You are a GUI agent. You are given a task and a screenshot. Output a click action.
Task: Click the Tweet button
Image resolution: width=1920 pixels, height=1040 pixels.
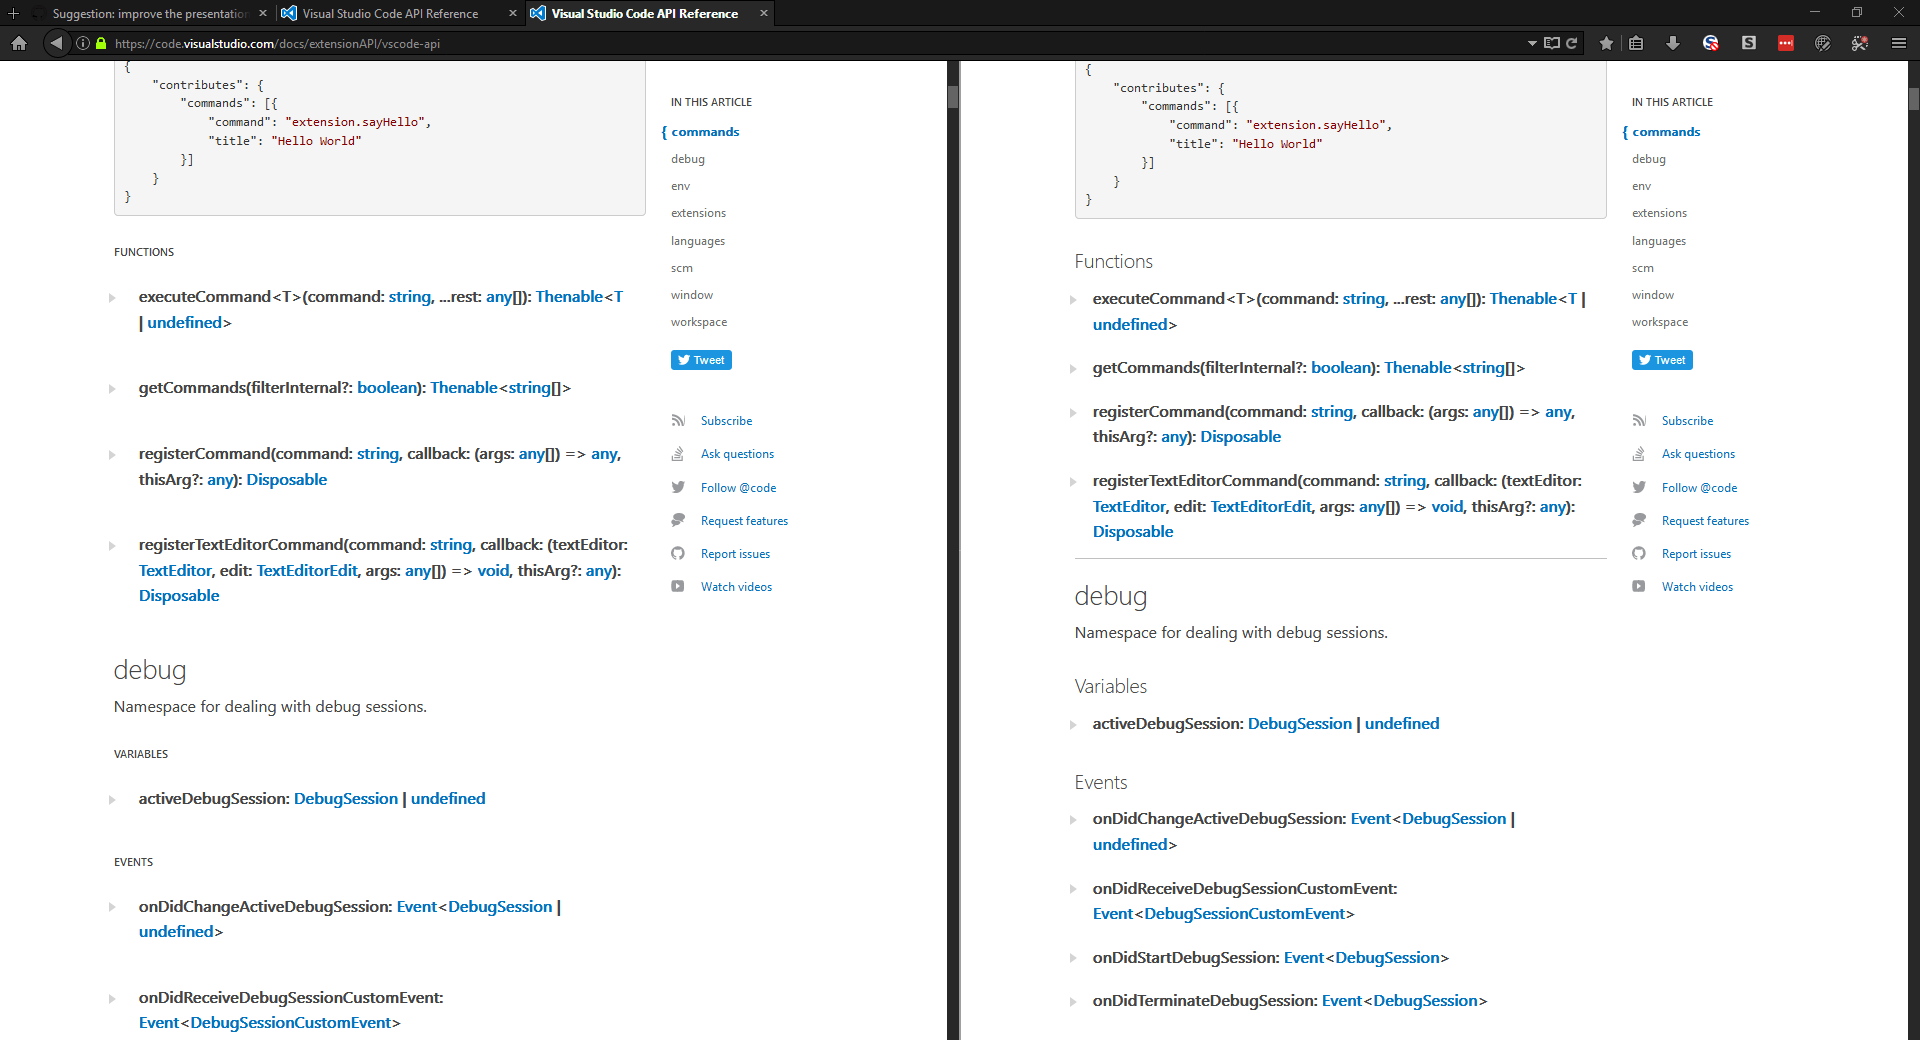pos(701,359)
